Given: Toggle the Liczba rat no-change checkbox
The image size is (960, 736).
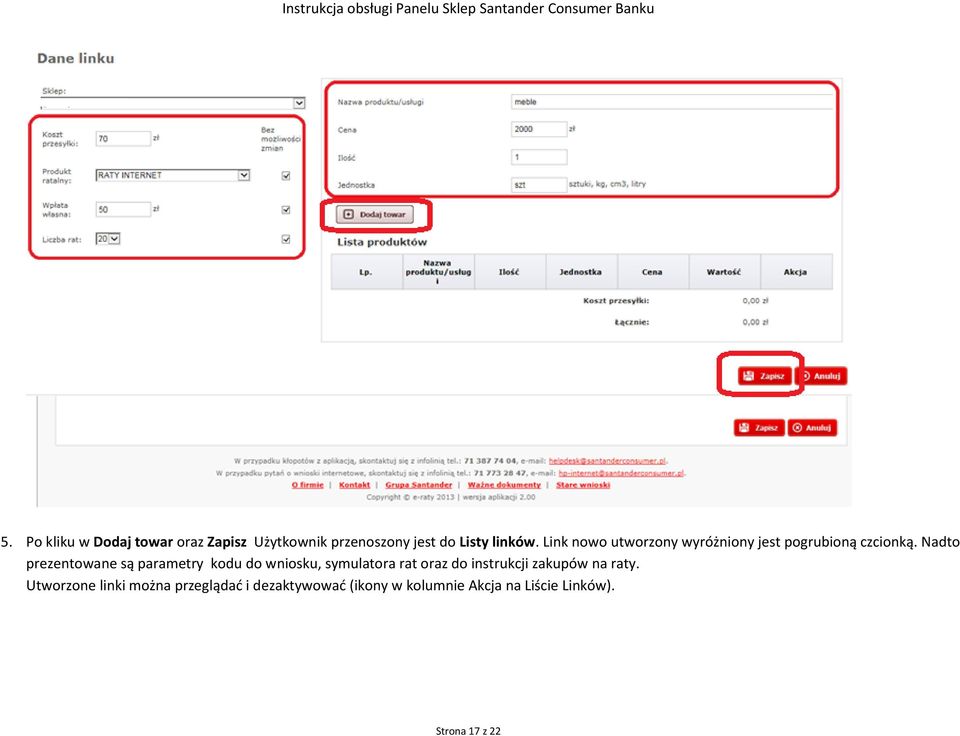Looking at the screenshot, I should [286, 239].
